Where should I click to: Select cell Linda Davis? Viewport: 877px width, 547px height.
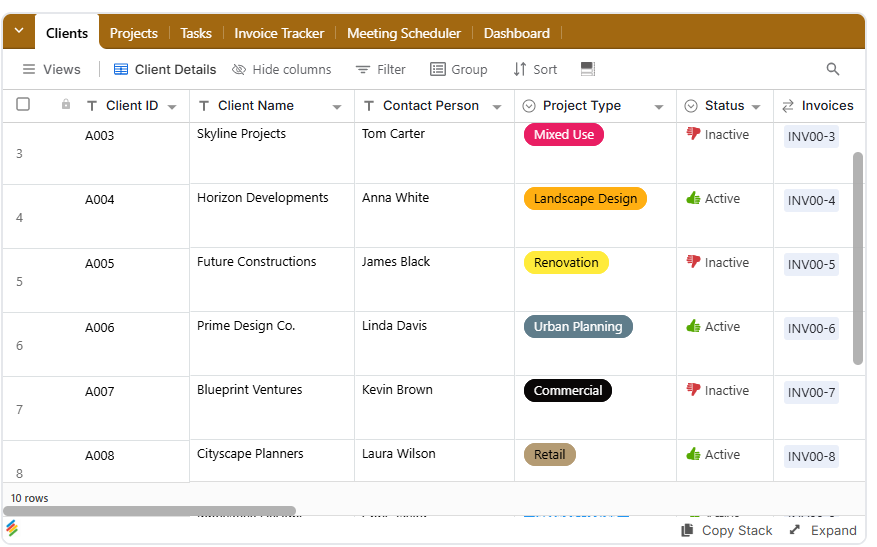[x=434, y=344]
